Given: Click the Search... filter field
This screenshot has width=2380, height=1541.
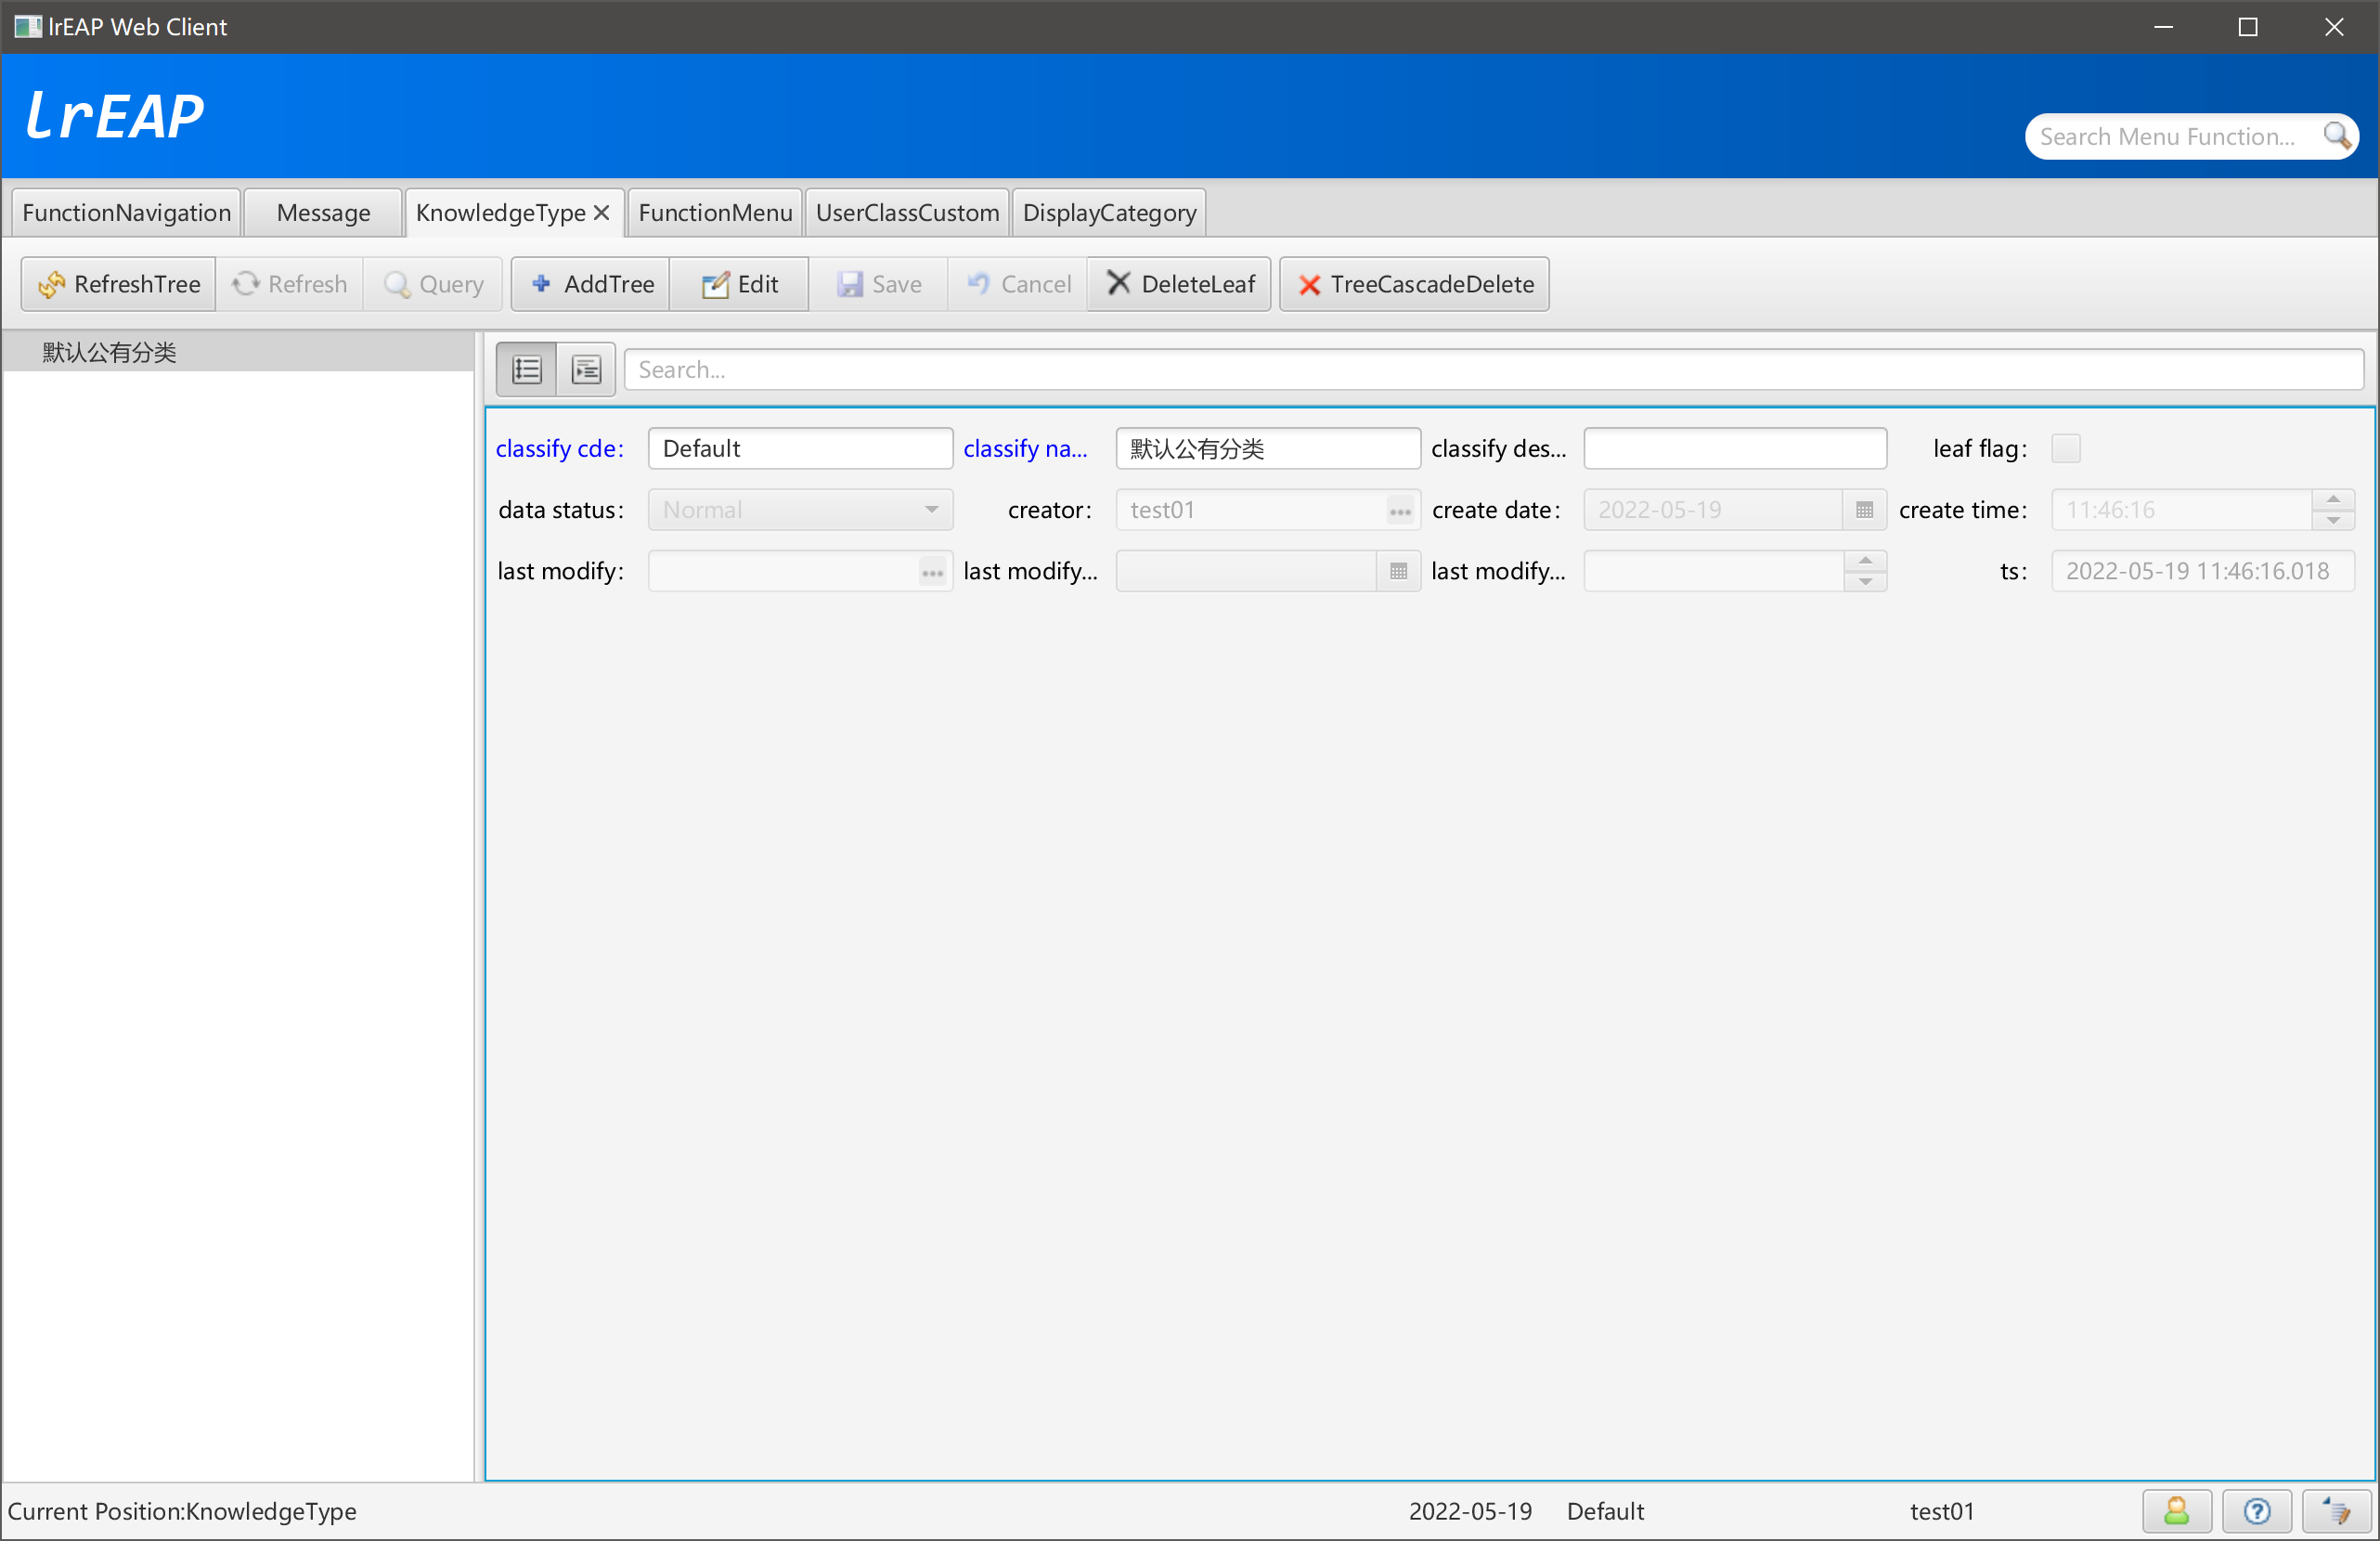Looking at the screenshot, I should point(1493,370).
